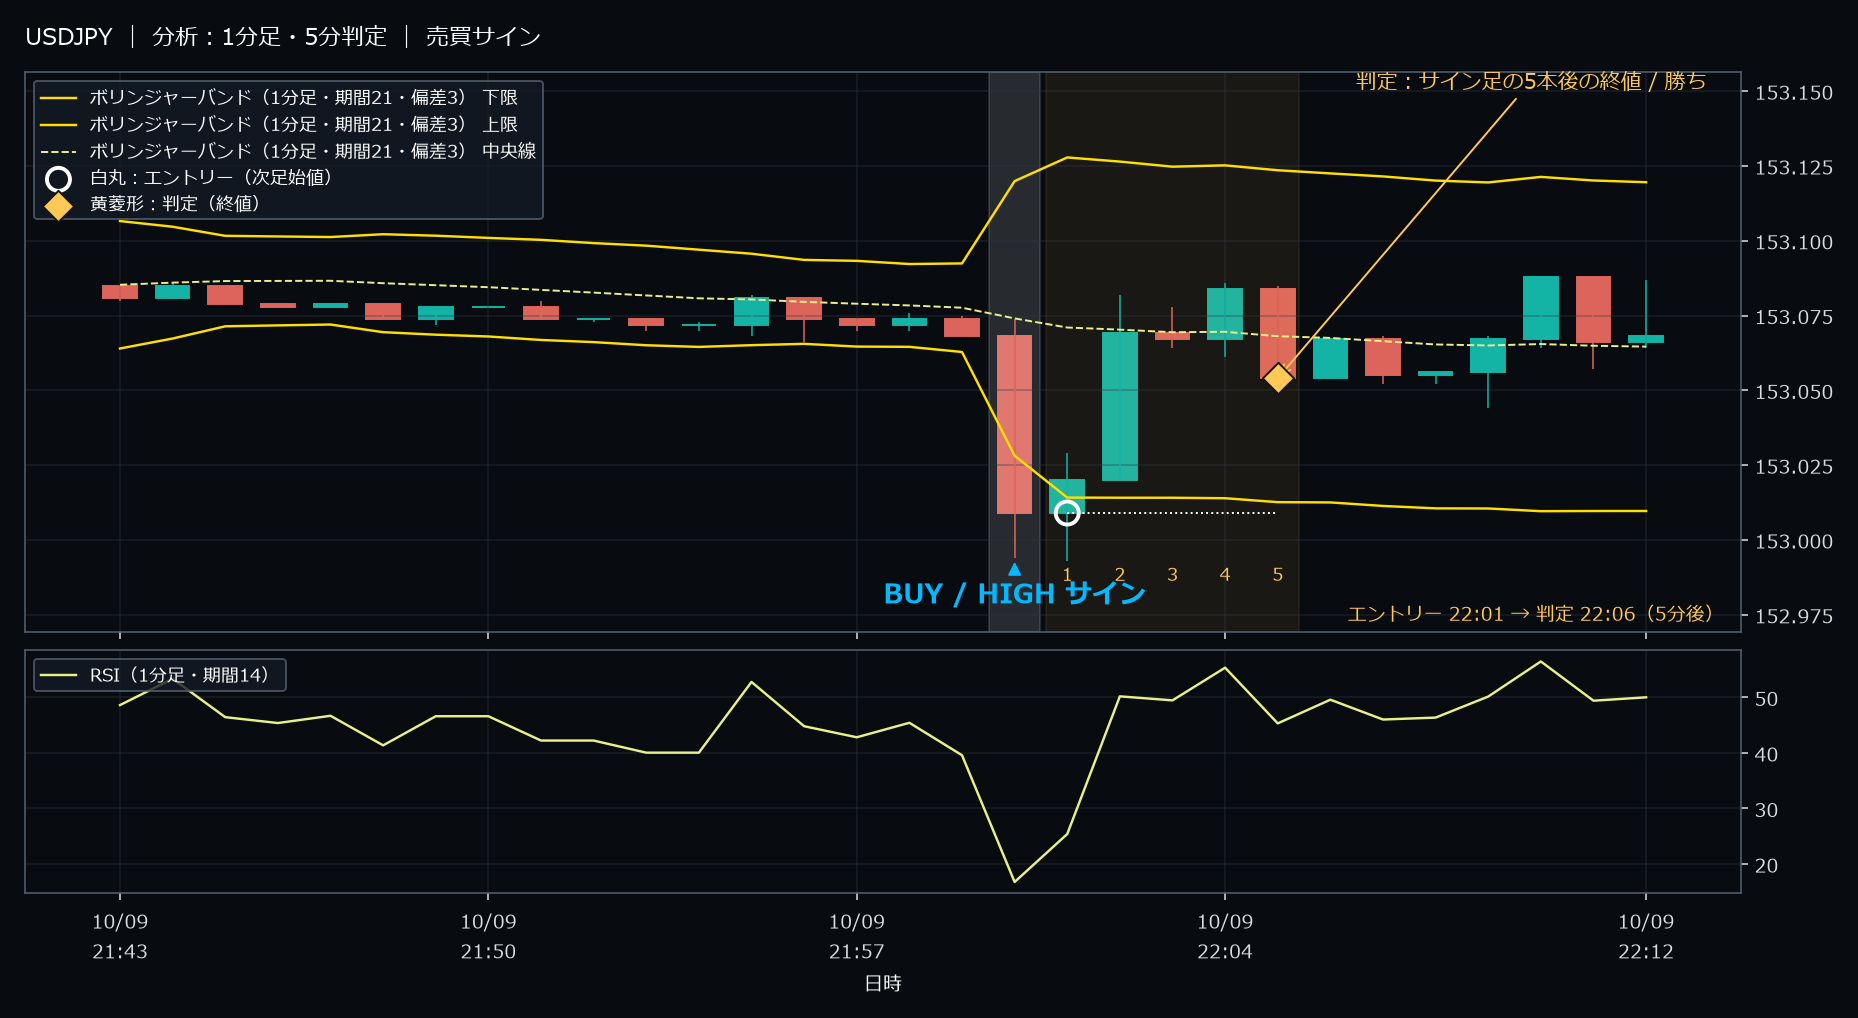This screenshot has width=1858, height=1018.
Task: Click the 売買サイン title text
Action: pyautogui.click(x=483, y=37)
